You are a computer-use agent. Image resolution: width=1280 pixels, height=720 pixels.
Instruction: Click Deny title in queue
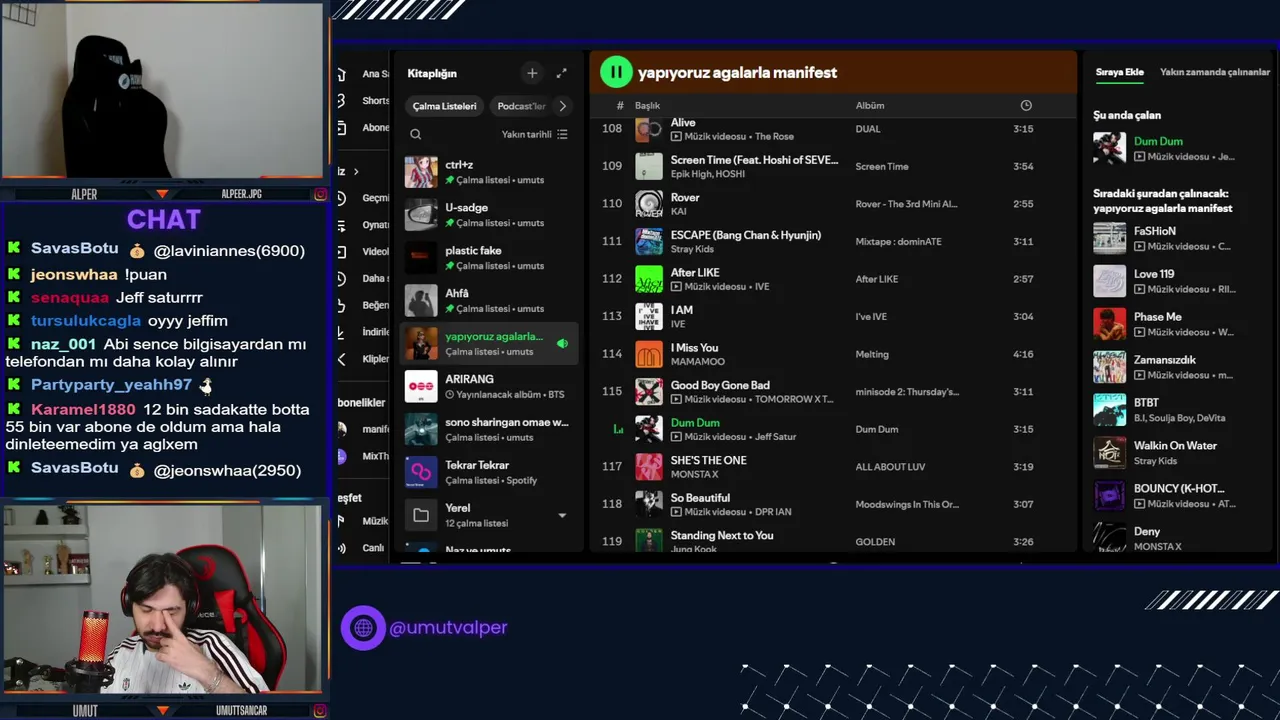(1147, 532)
